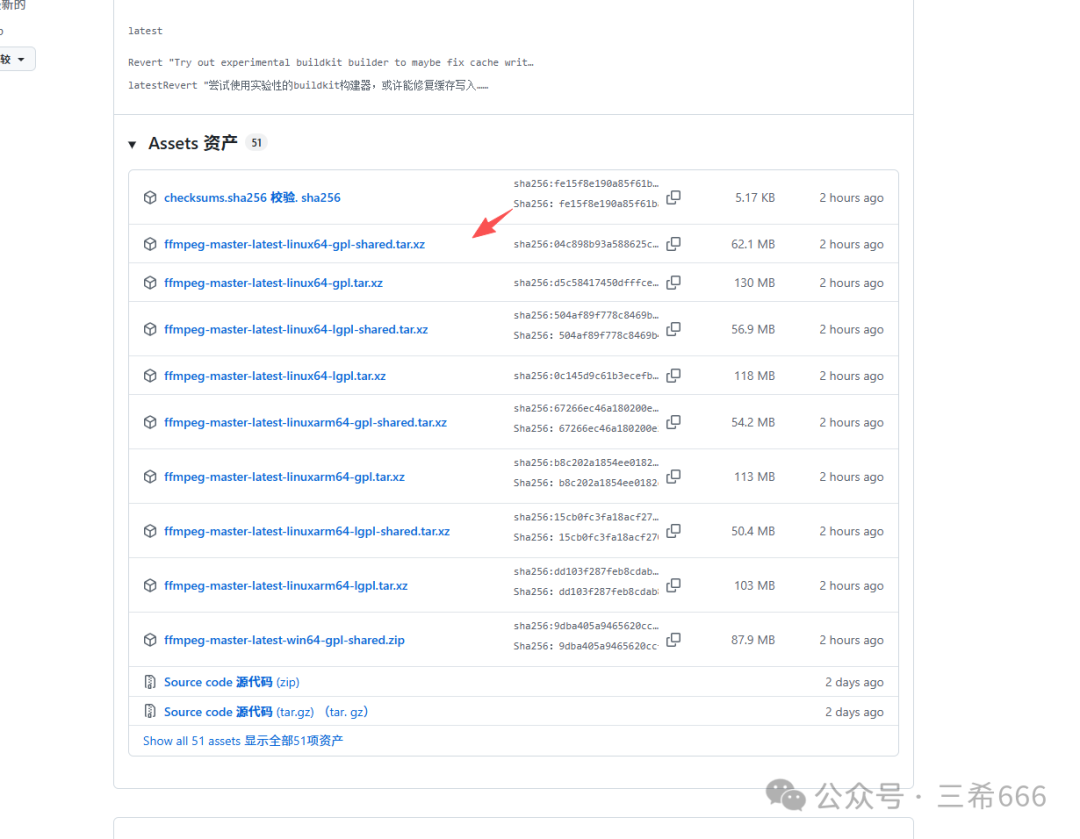Download ffmpeg-master-latest-linuxarm64-gpl-shared.tar.xz
The width and height of the screenshot is (1080, 839).
click(305, 422)
